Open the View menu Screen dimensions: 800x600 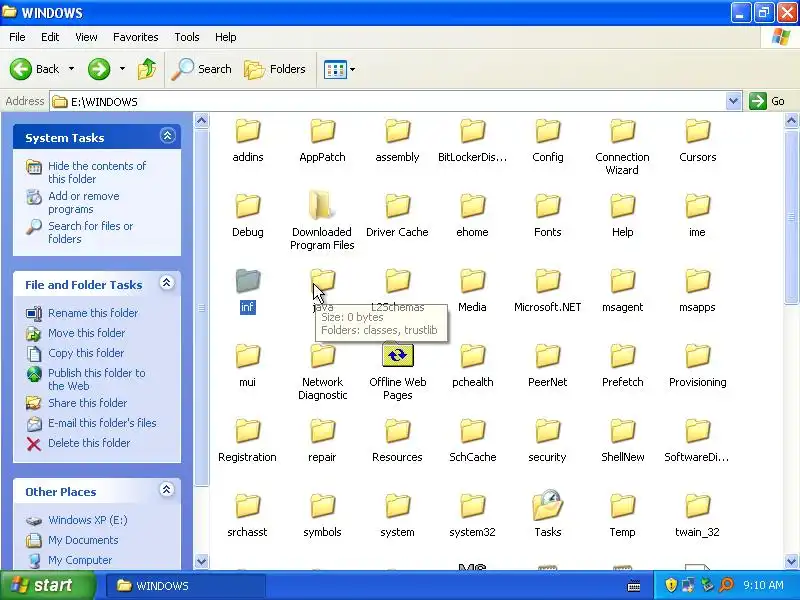(x=86, y=37)
